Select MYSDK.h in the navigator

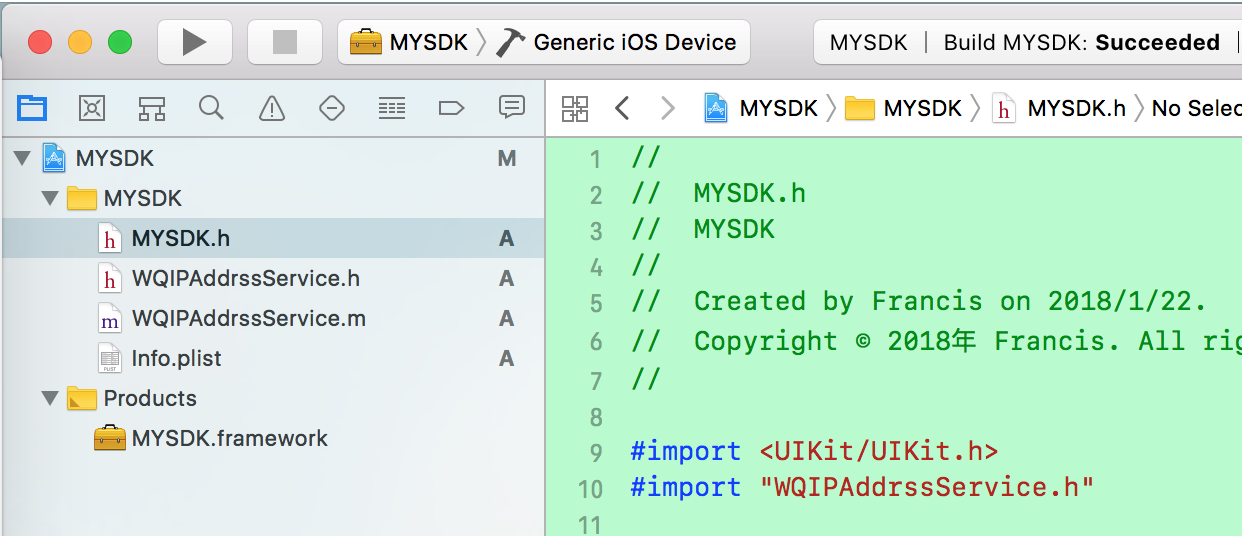pos(272,238)
